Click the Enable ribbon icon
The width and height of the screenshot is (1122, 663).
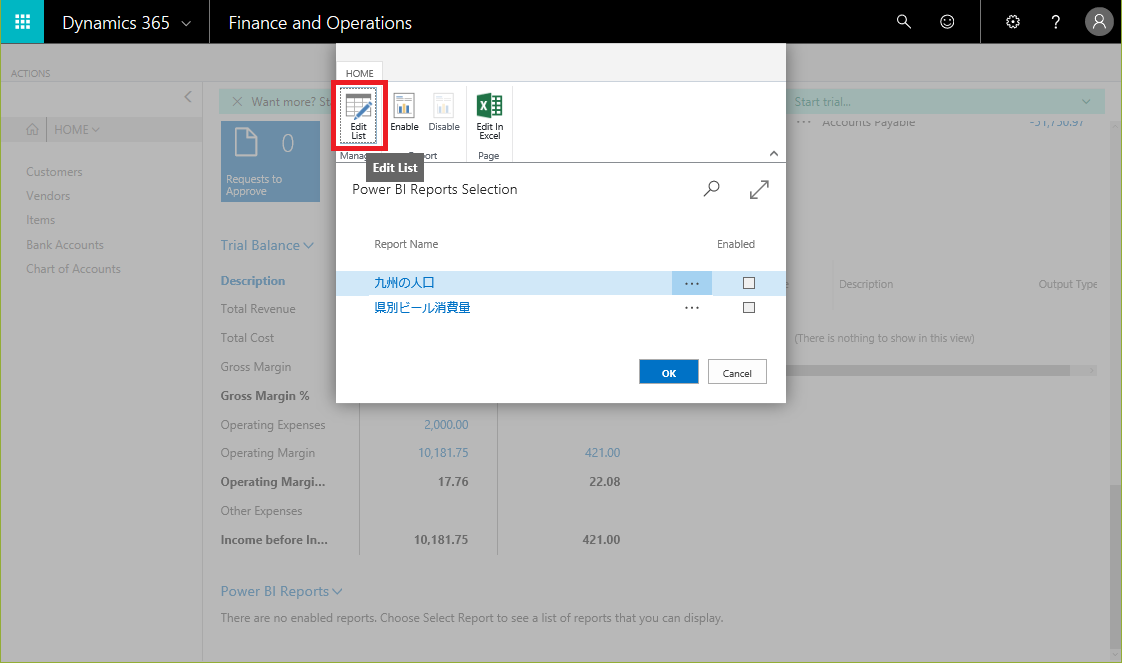tap(404, 113)
